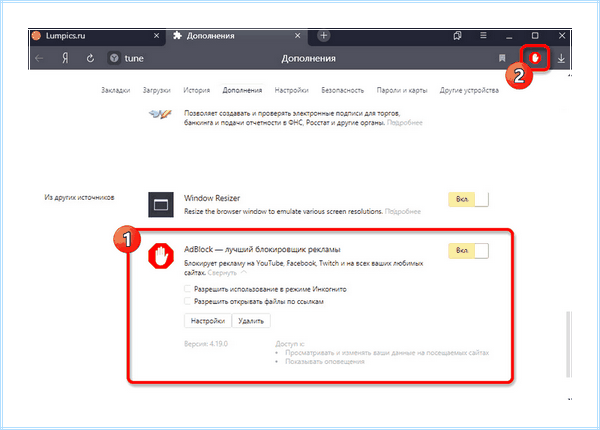Click the bookmark icon in address bar
Screen dimensions: 600x430
point(502,58)
